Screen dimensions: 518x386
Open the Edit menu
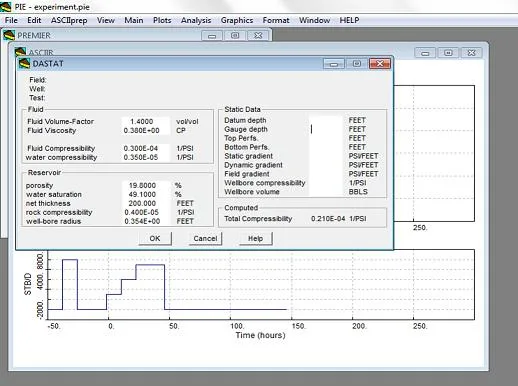tap(34, 20)
